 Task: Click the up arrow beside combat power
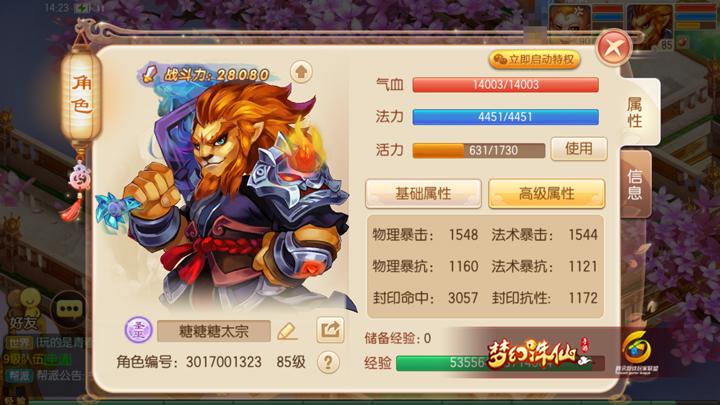(301, 72)
